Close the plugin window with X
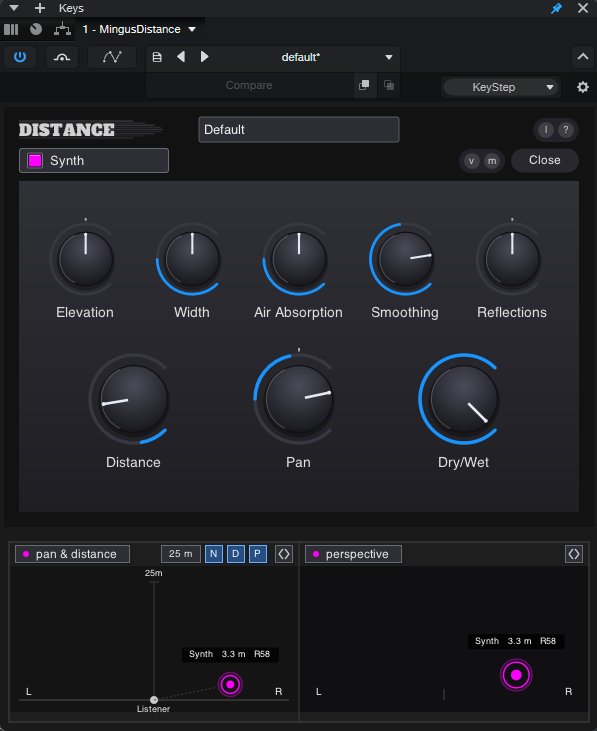 tap(583, 8)
